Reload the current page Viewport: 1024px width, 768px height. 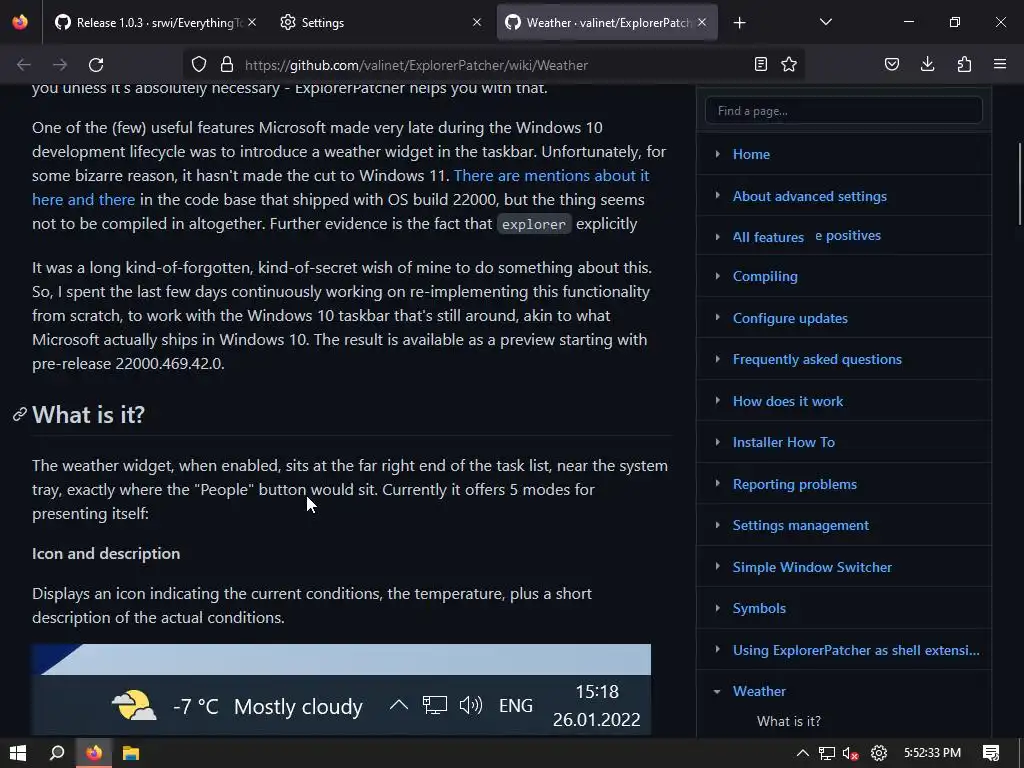(x=96, y=65)
